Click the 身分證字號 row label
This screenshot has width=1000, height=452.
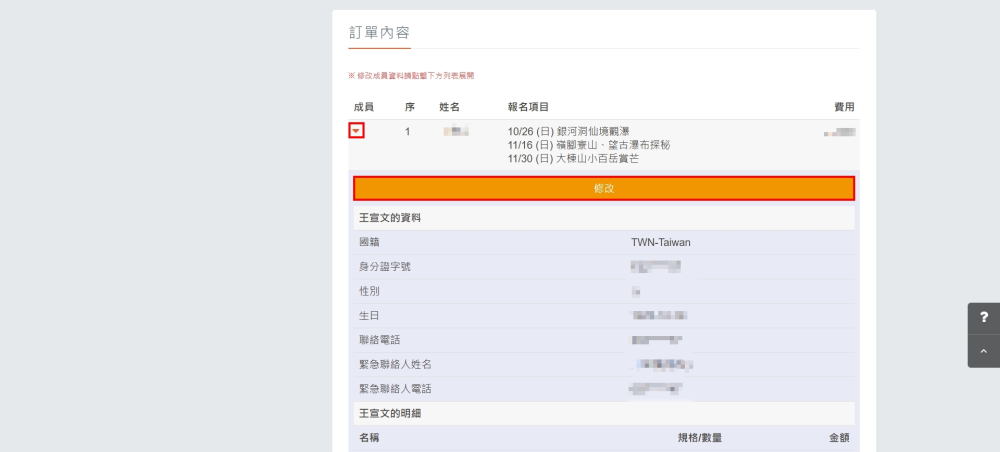[384, 267]
